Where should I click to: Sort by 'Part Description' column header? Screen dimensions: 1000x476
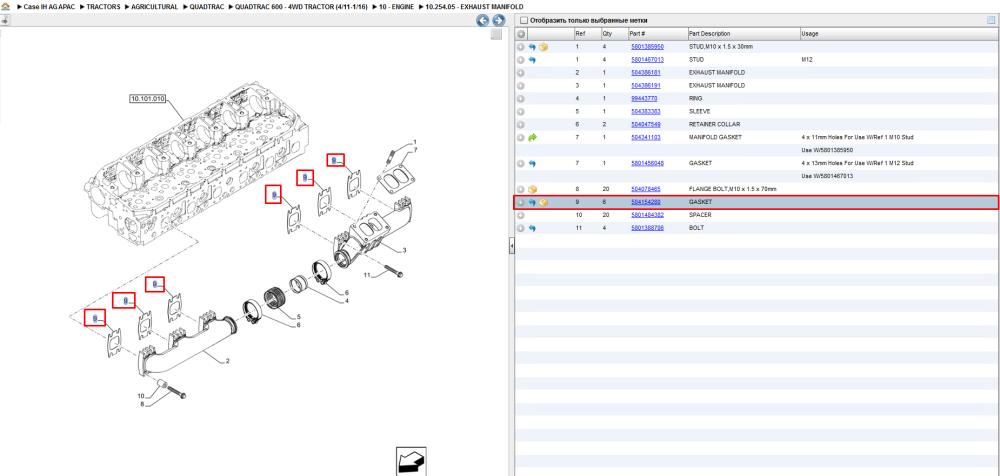[x=710, y=34]
